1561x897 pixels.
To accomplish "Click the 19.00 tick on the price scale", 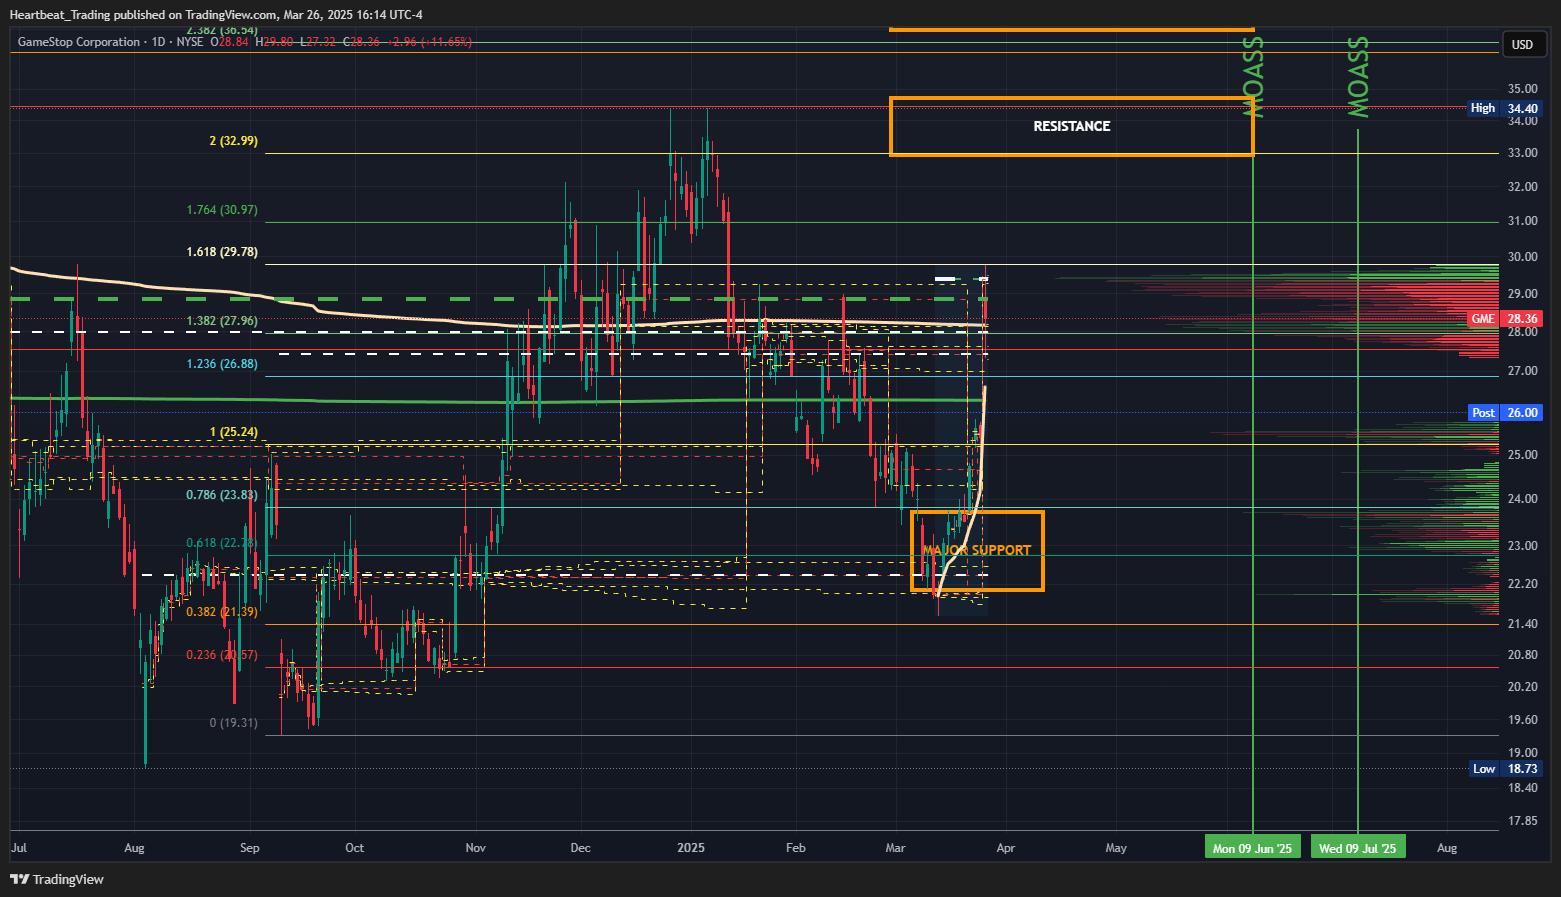I will [1523, 753].
